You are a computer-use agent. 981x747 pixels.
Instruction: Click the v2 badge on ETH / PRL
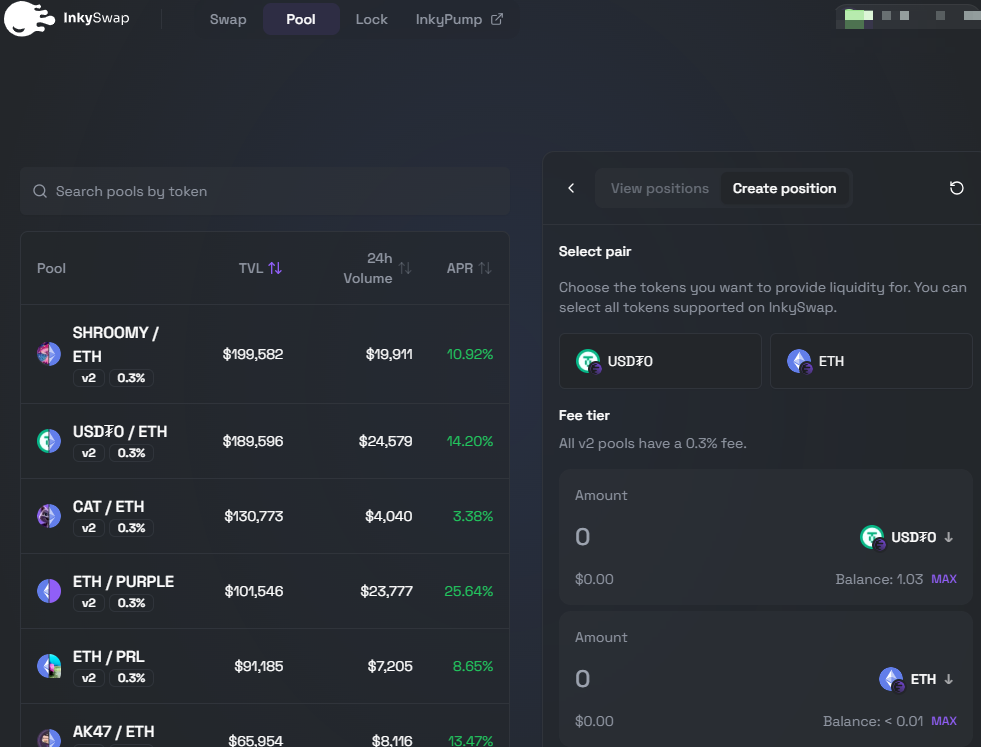(x=89, y=678)
